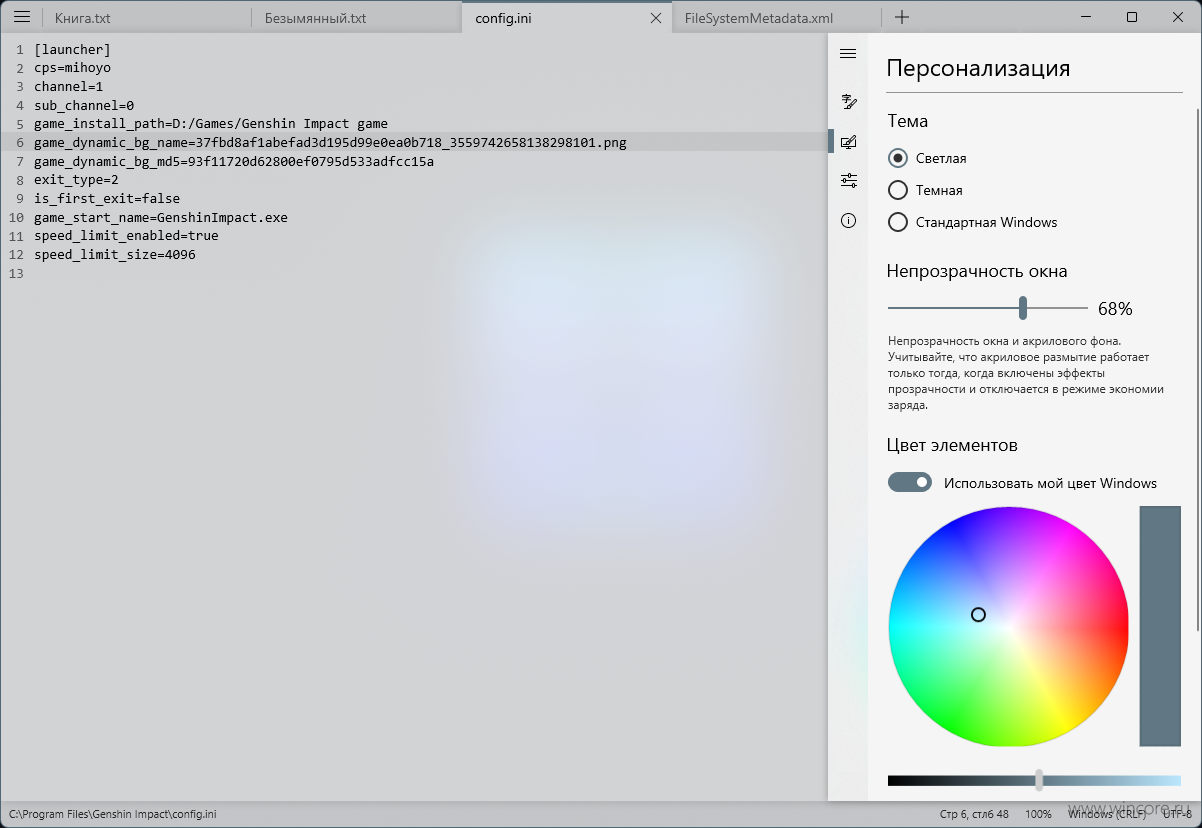Click the game_start_name=GenshinImpact.exe line
Viewport: 1202px width, 828px height.
pos(161,217)
